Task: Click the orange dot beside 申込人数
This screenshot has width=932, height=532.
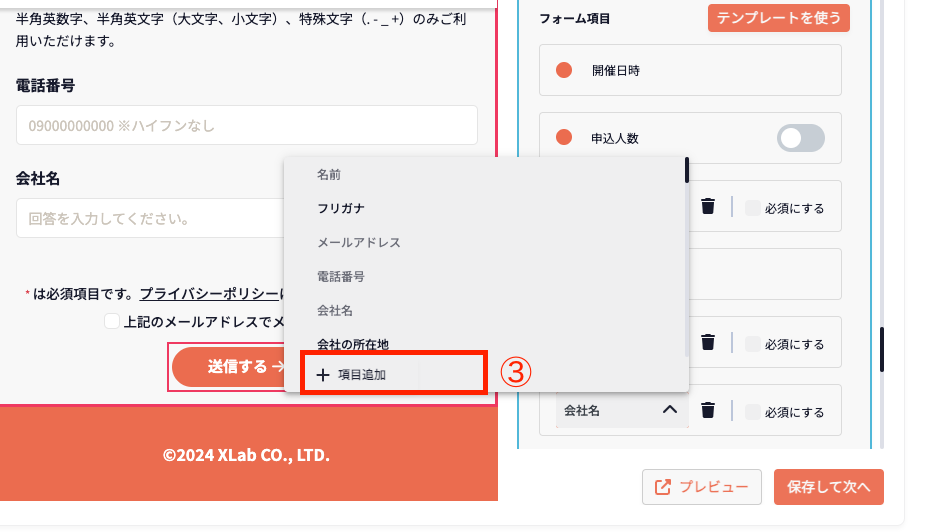Action: pos(564,137)
